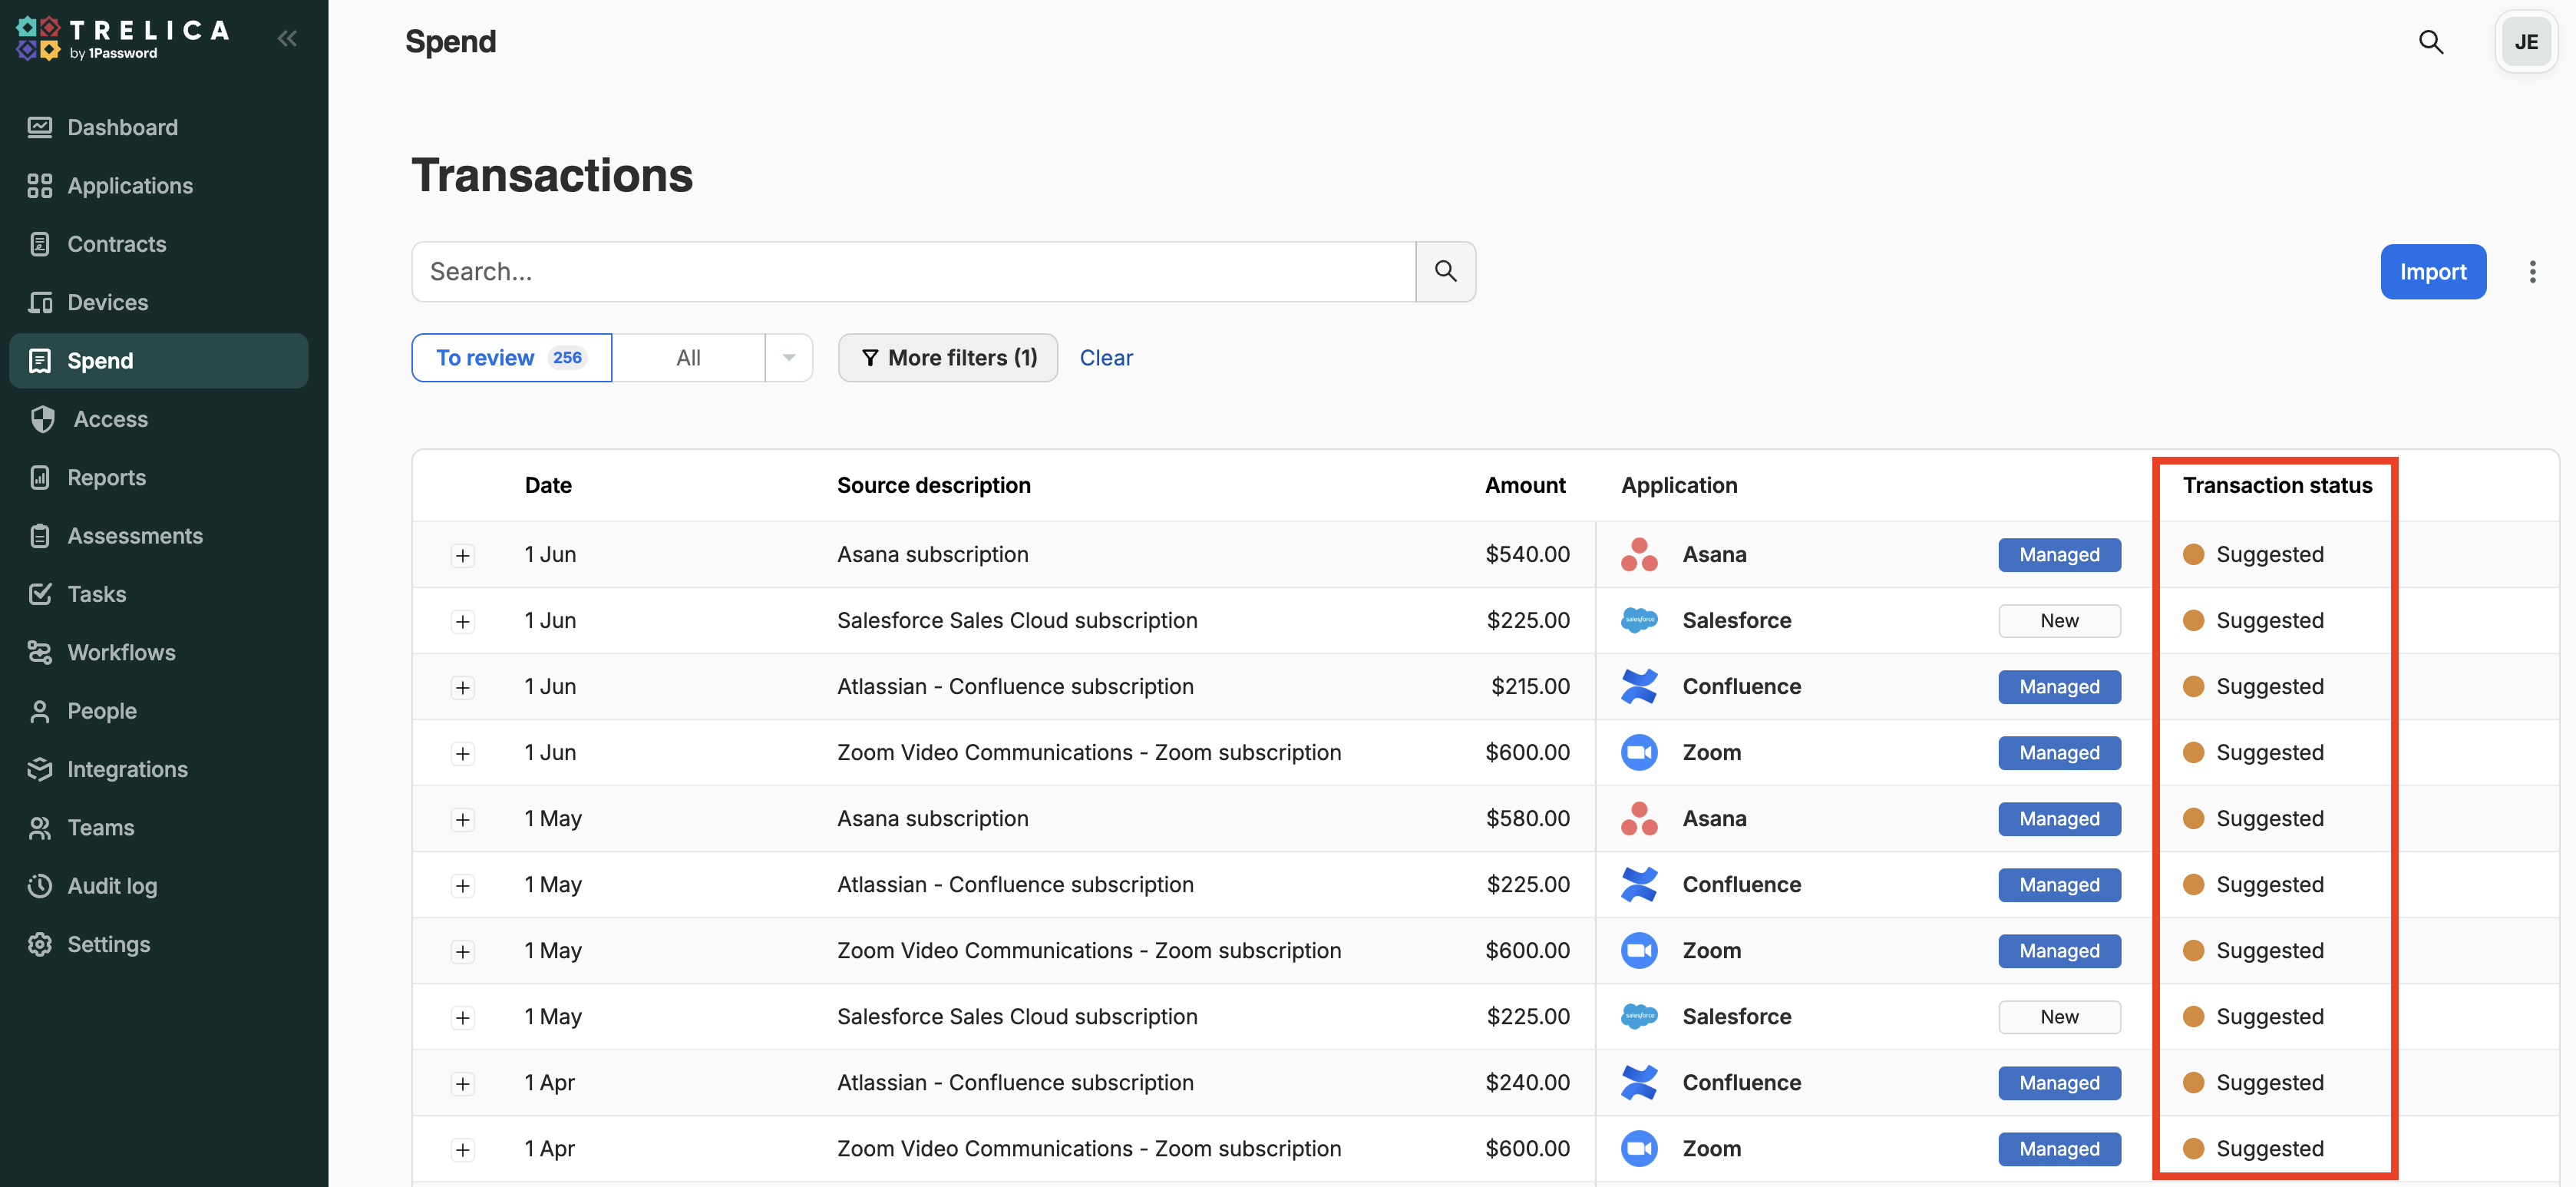
Task: Open global search magnifier in header
Action: tap(2430, 42)
